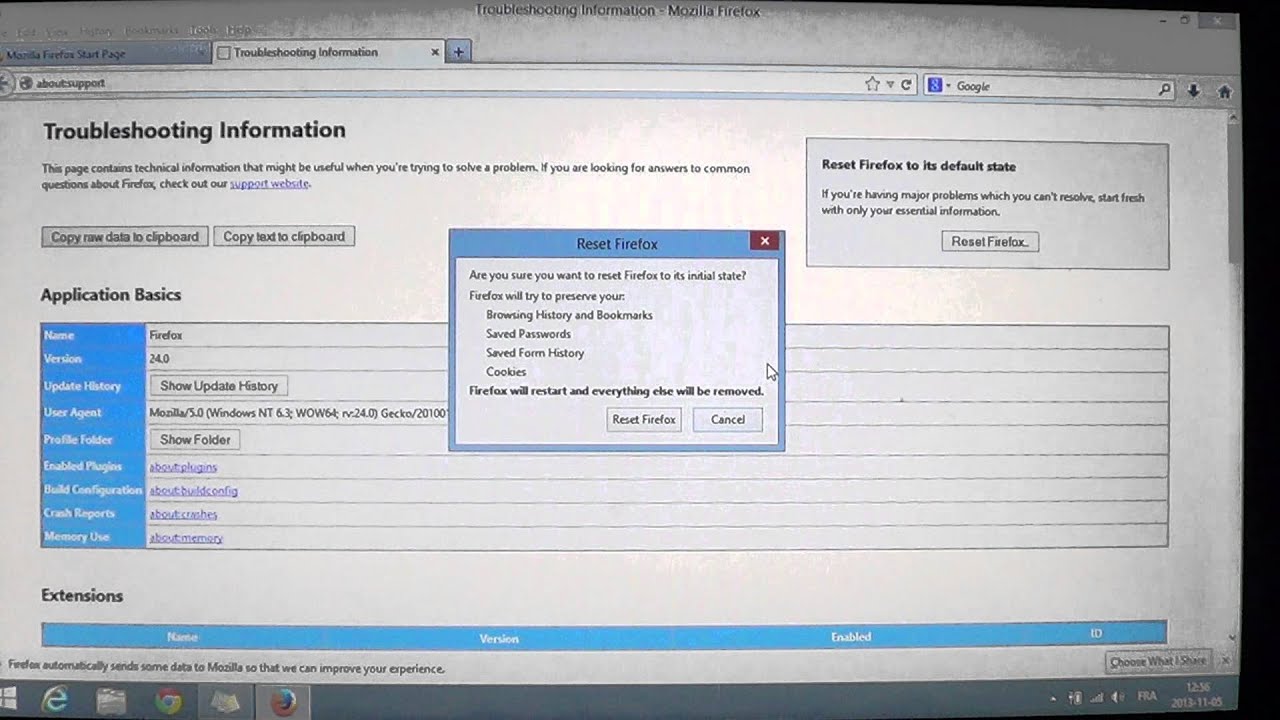
Task: Open the history dropdown arrow in address bar
Action: click(888, 86)
